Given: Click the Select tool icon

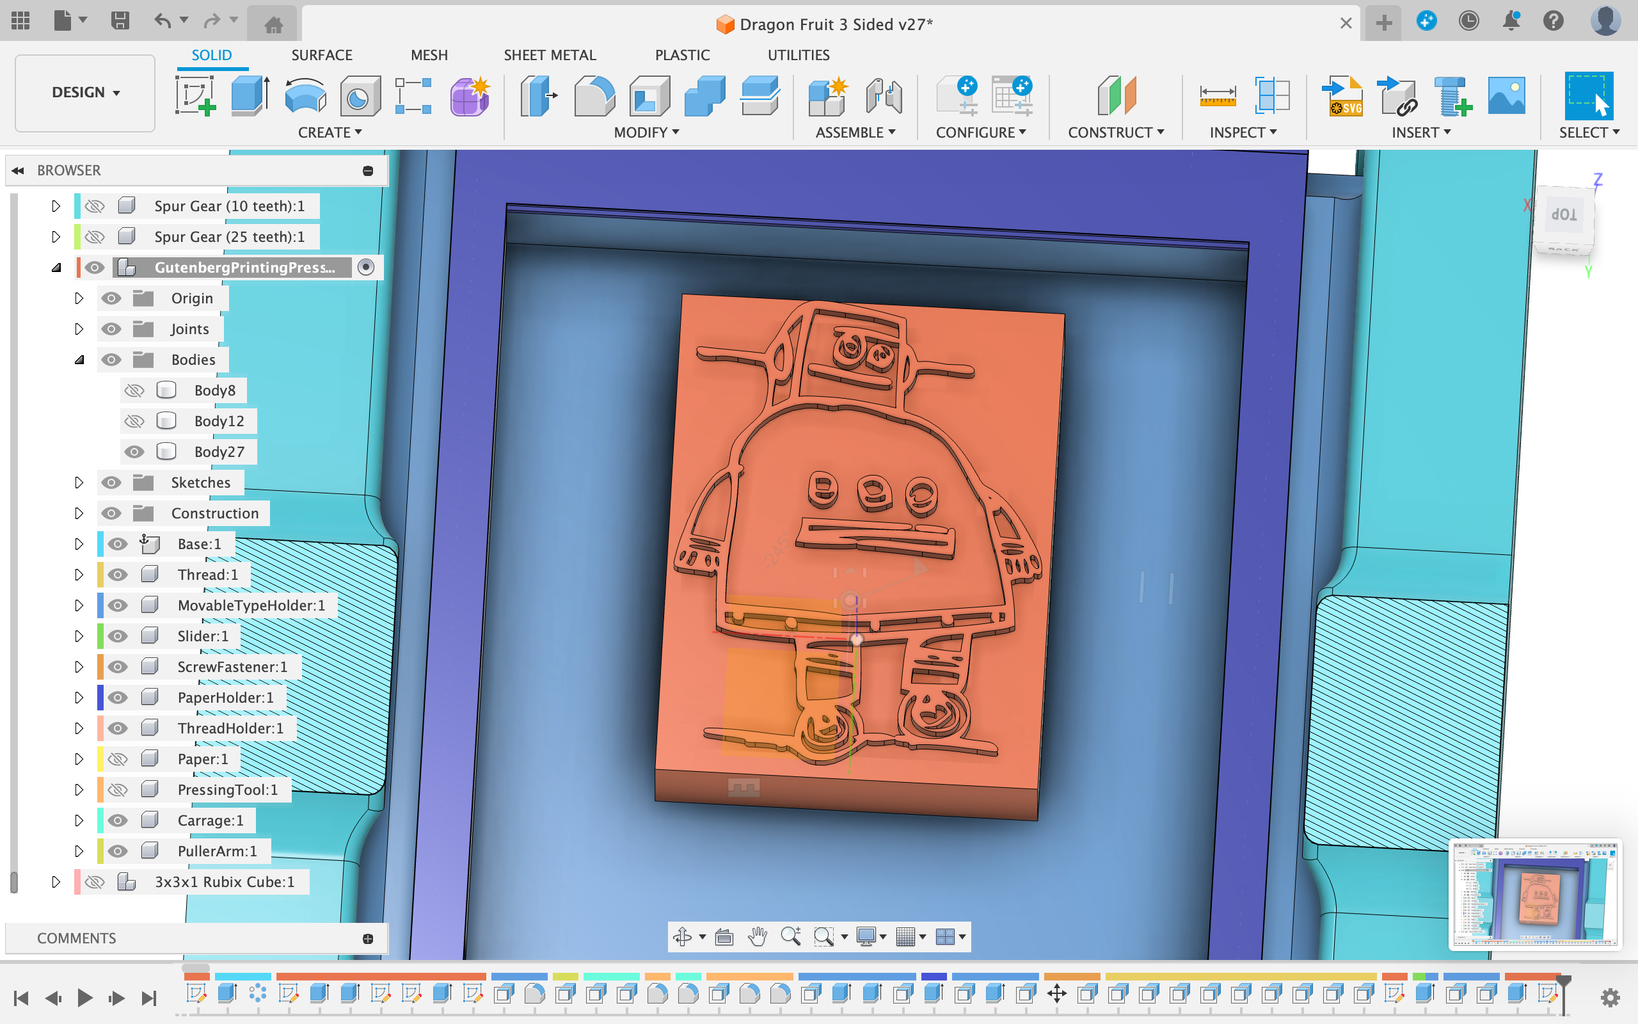Looking at the screenshot, I should pos(1588,96).
